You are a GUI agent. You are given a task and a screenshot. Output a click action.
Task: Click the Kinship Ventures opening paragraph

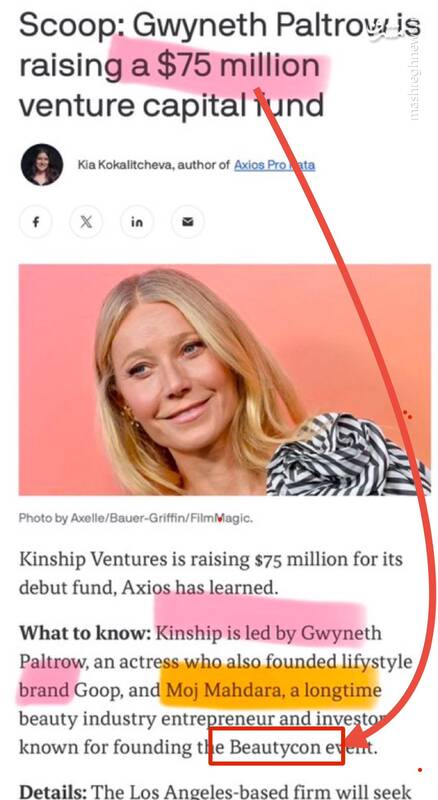[211, 573]
